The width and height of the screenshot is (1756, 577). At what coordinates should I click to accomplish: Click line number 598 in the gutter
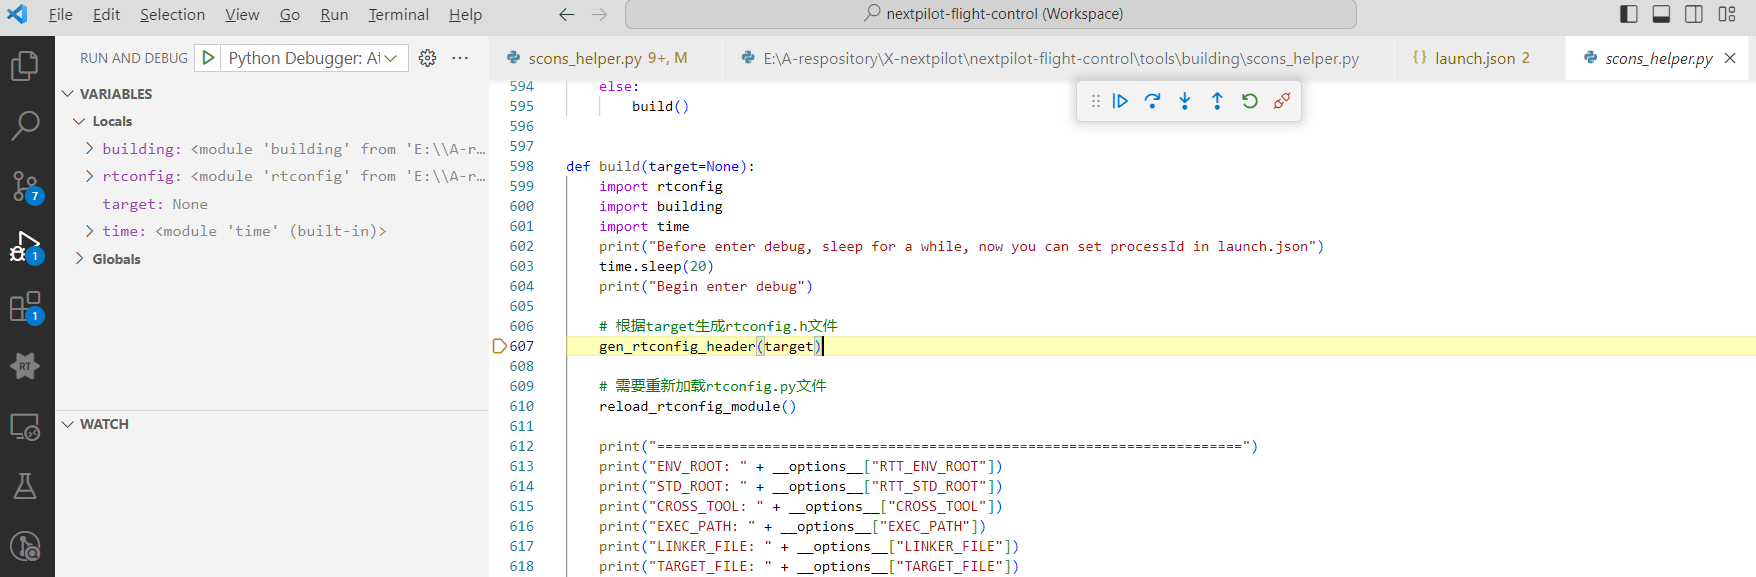point(522,166)
